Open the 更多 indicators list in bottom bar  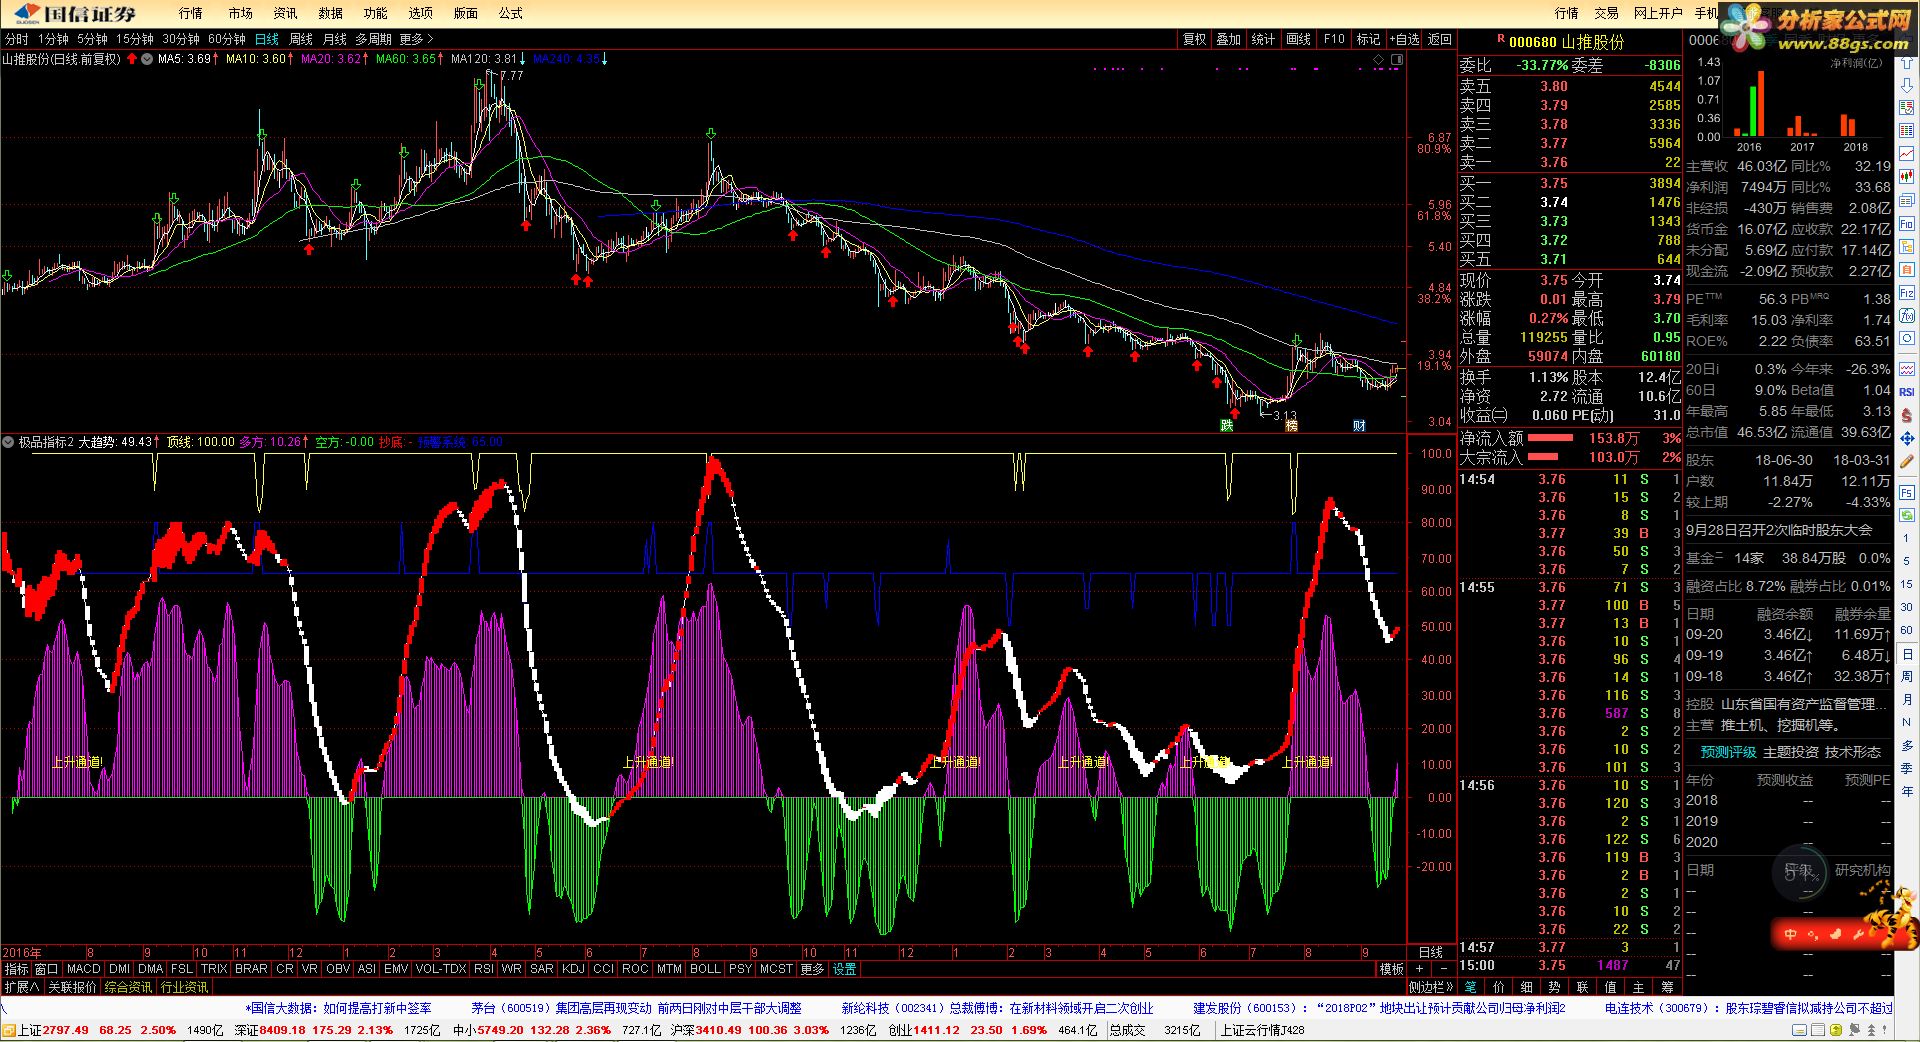[812, 969]
